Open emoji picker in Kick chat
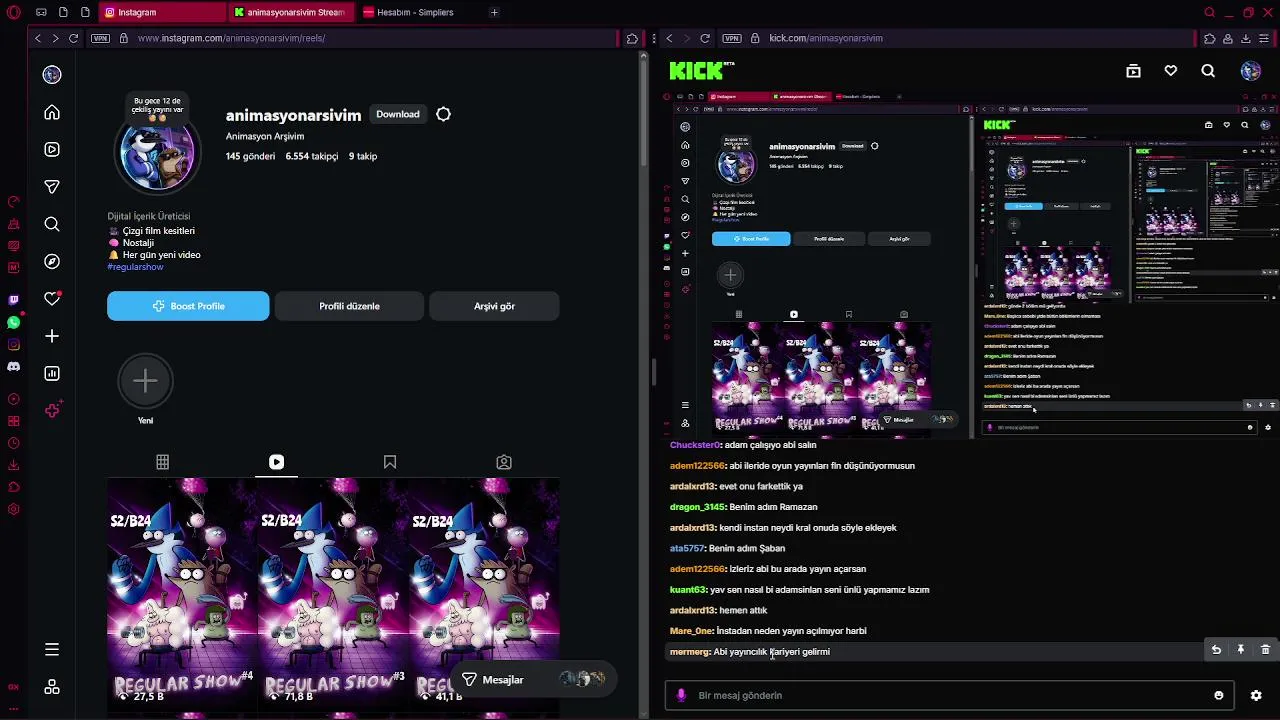This screenshot has height=720, width=1280. click(1218, 695)
